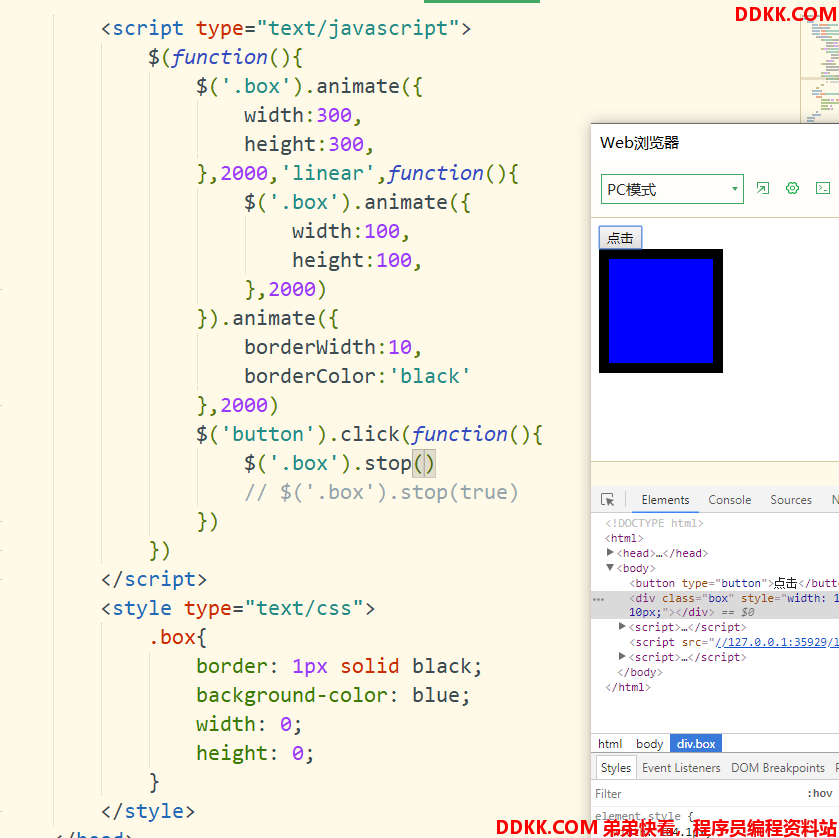The width and height of the screenshot is (839, 838).
Task: Select the <!DOCTYPE html> row
Action: [654, 523]
